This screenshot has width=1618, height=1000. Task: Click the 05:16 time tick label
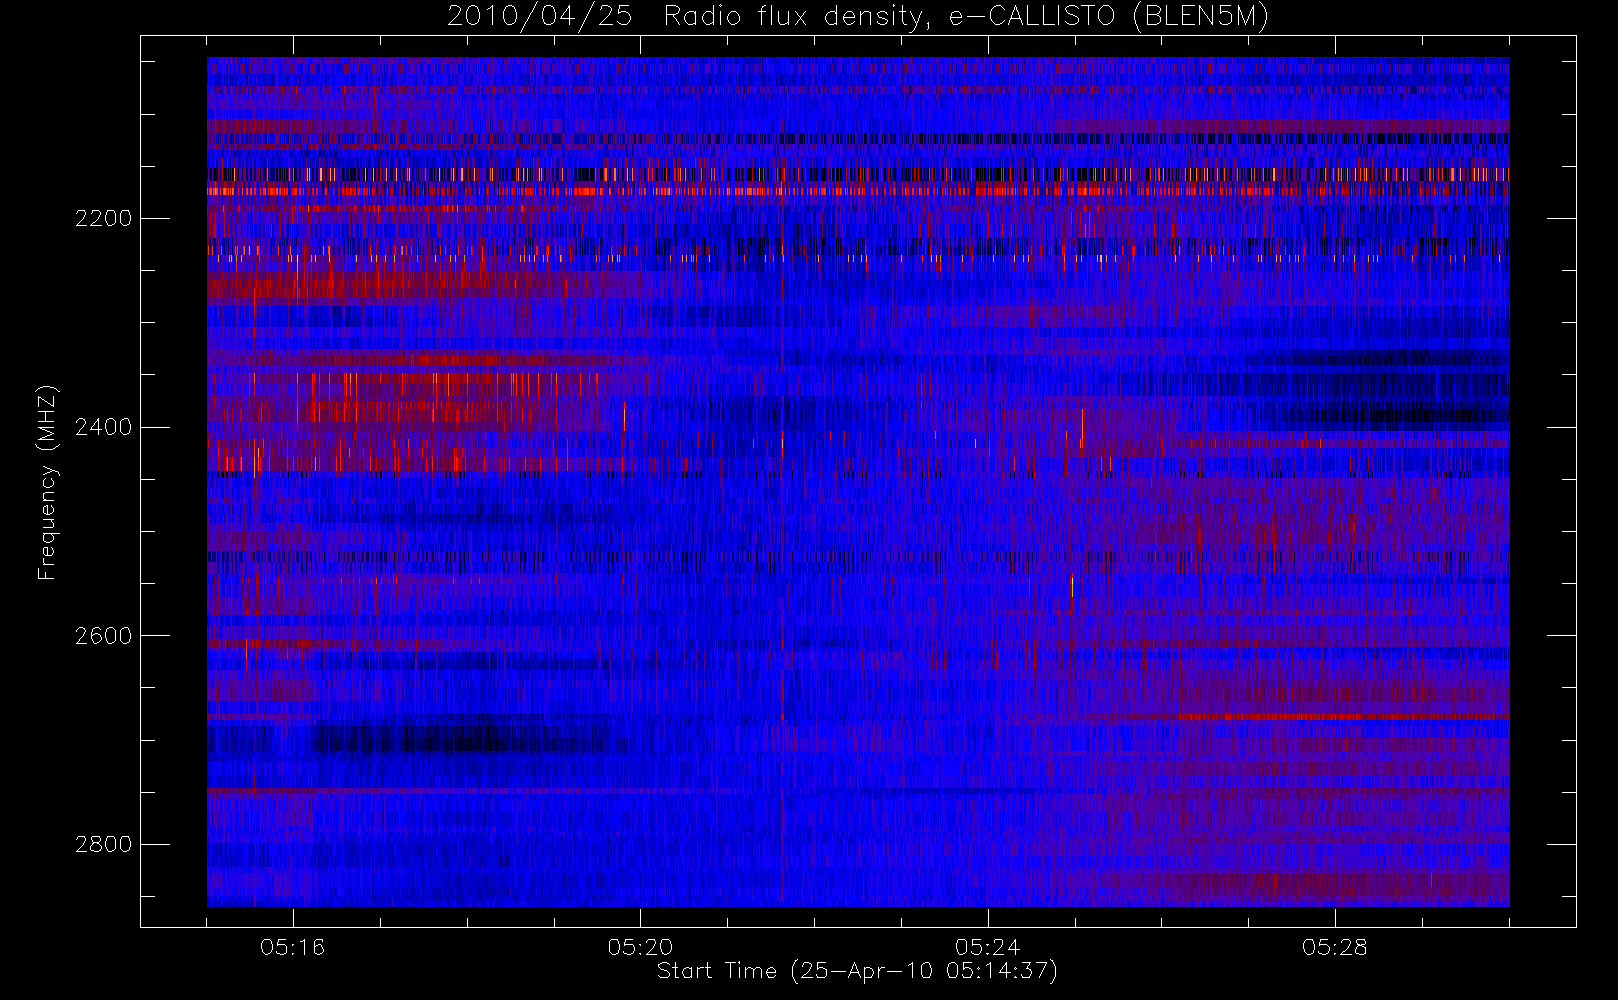[293, 947]
